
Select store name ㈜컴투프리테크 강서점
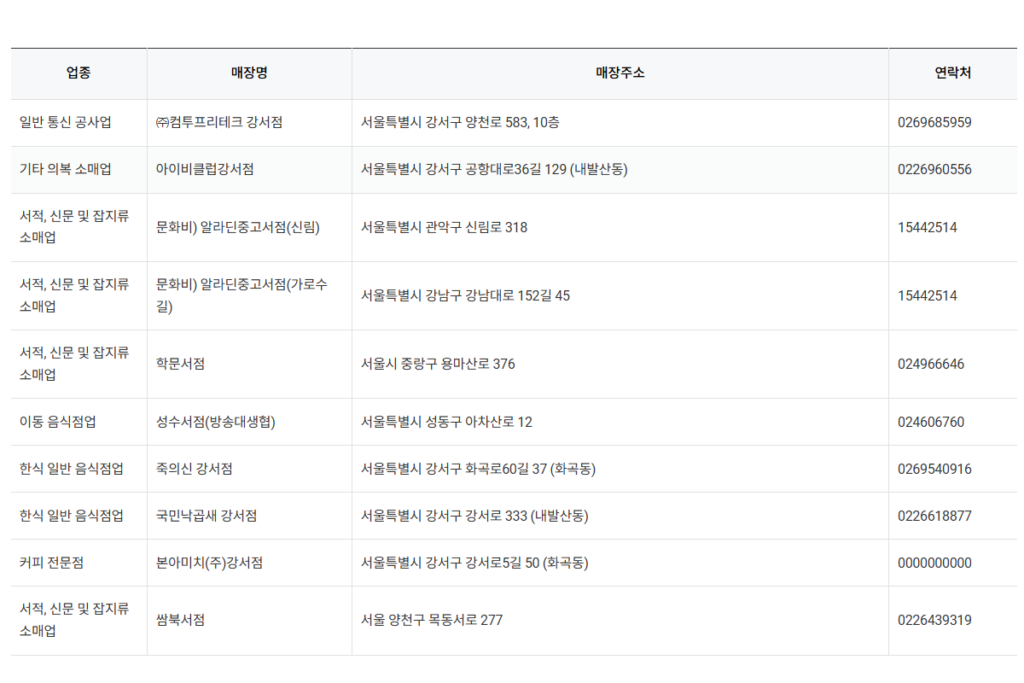(x=220, y=122)
